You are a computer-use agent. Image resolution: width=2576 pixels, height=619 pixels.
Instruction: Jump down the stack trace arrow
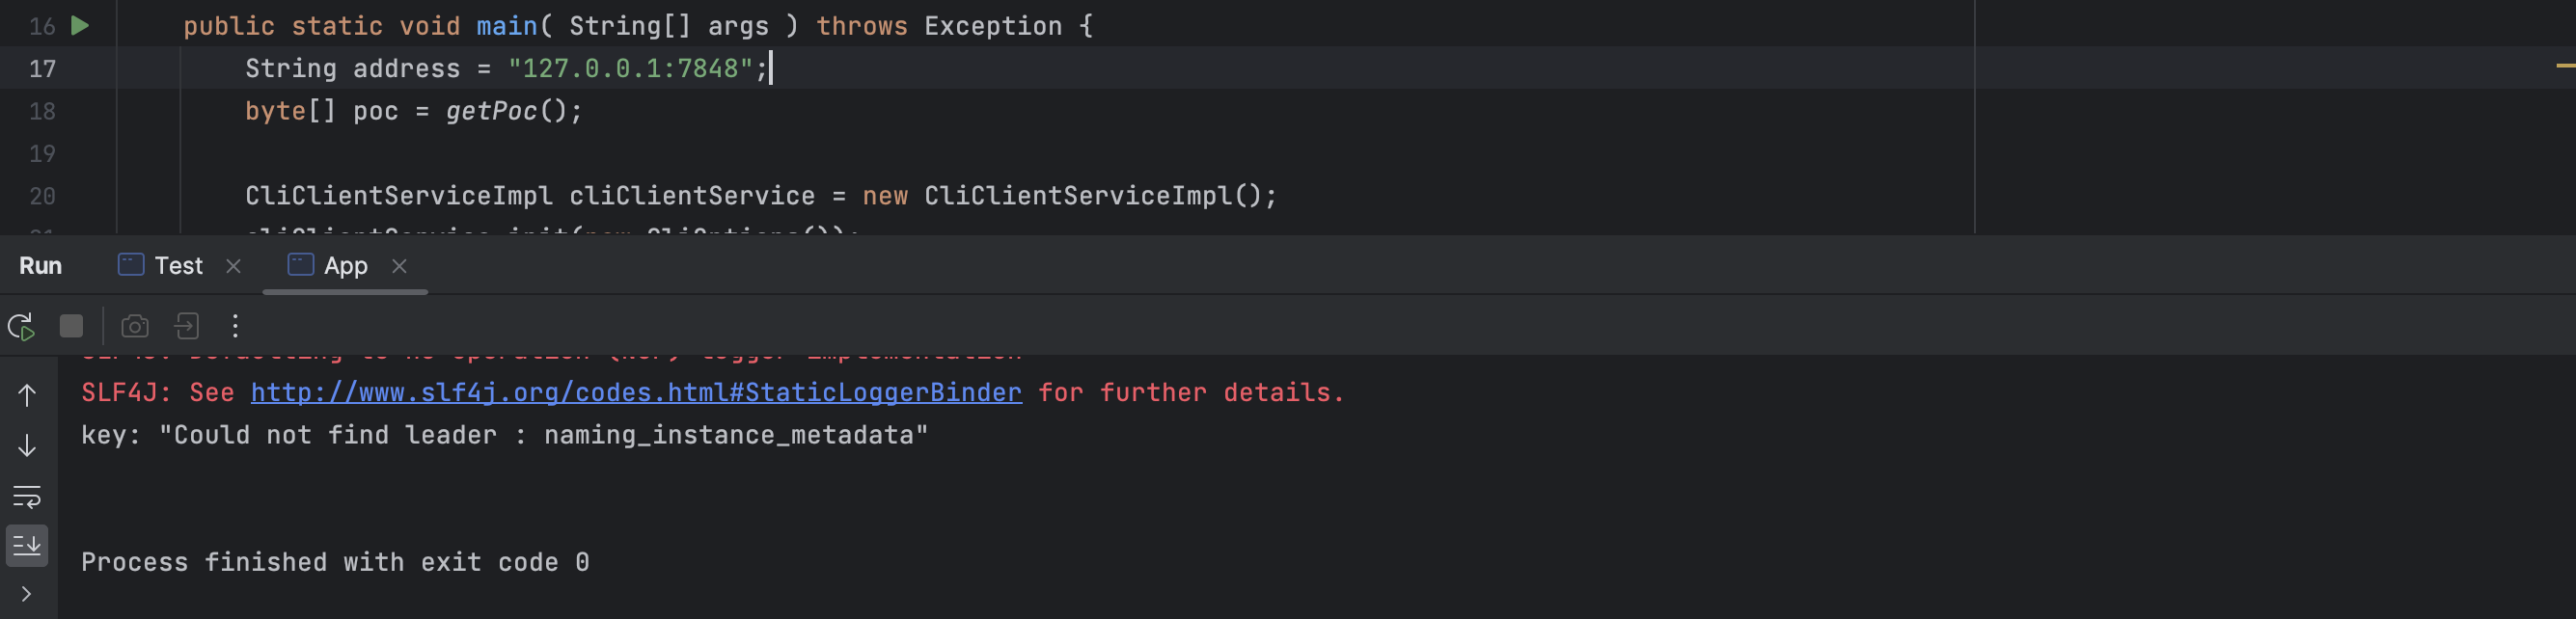point(27,446)
